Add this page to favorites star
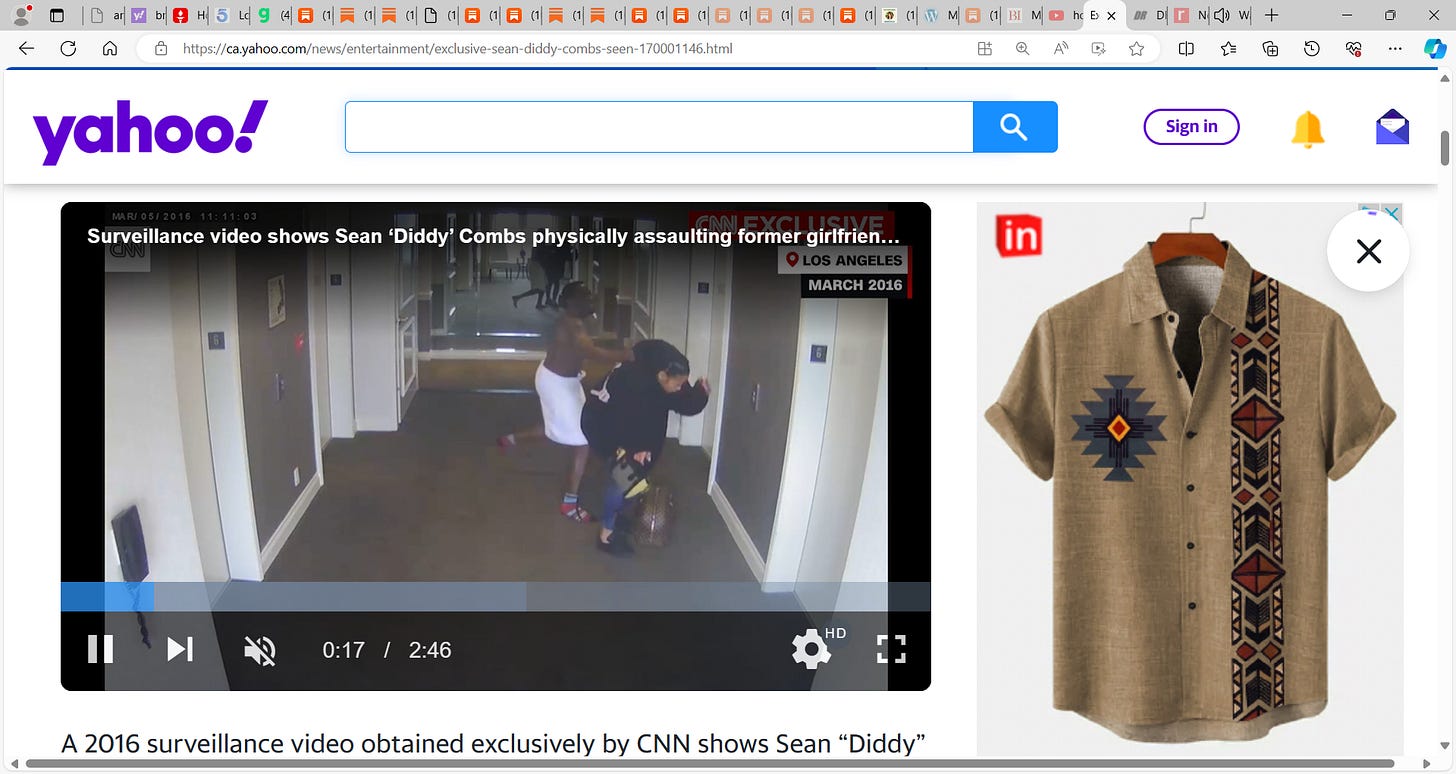The width and height of the screenshot is (1456, 774). [1136, 48]
